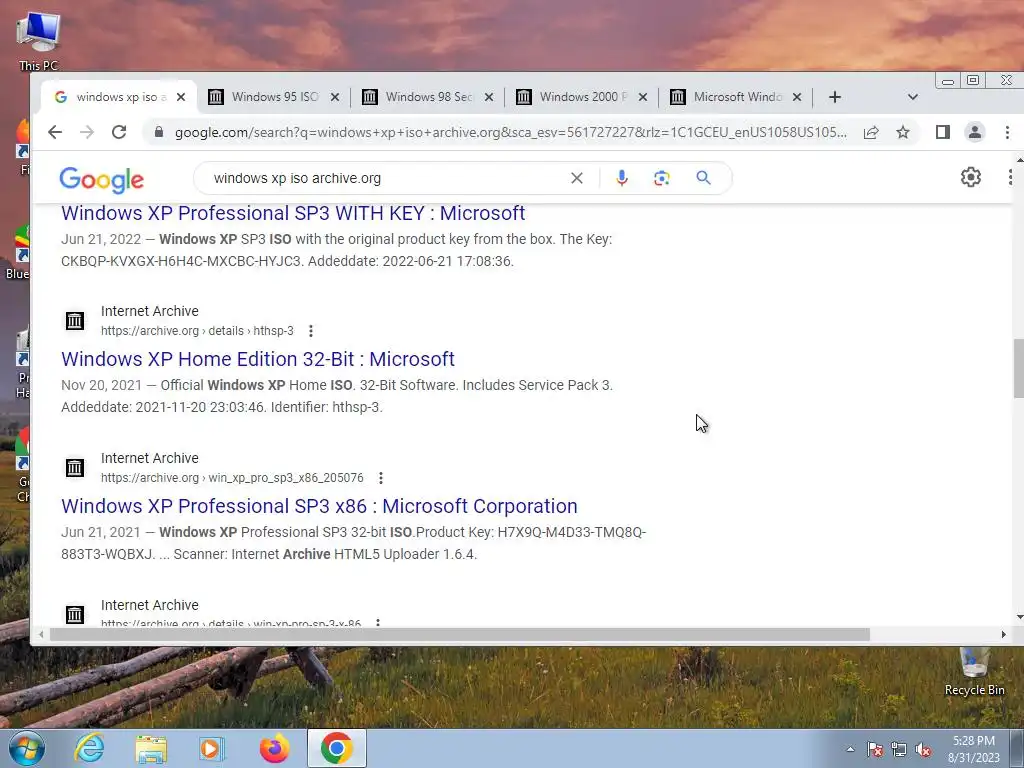Close the Windows 2000 tab
Image resolution: width=1024 pixels, height=768 pixels.
[x=643, y=97]
